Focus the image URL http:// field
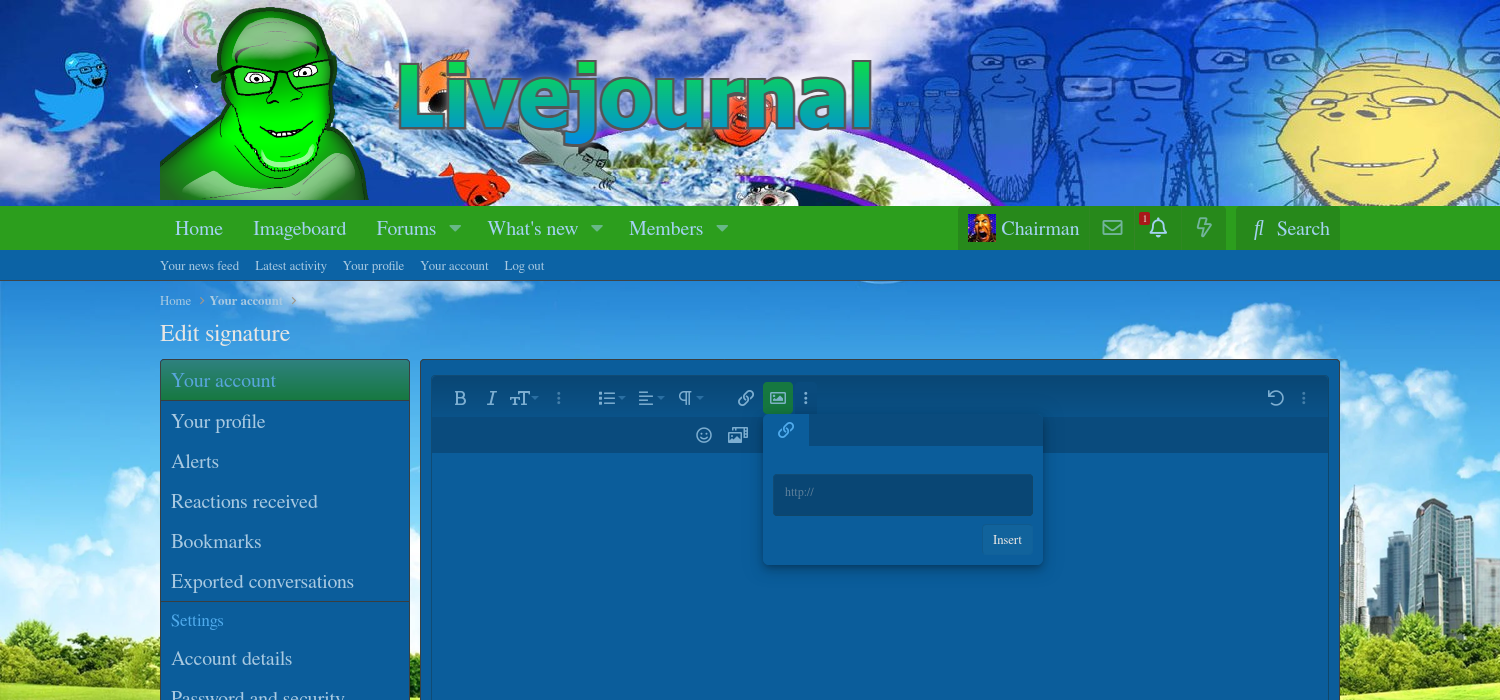Screen dimensions: 1500x700 [x=903, y=495]
